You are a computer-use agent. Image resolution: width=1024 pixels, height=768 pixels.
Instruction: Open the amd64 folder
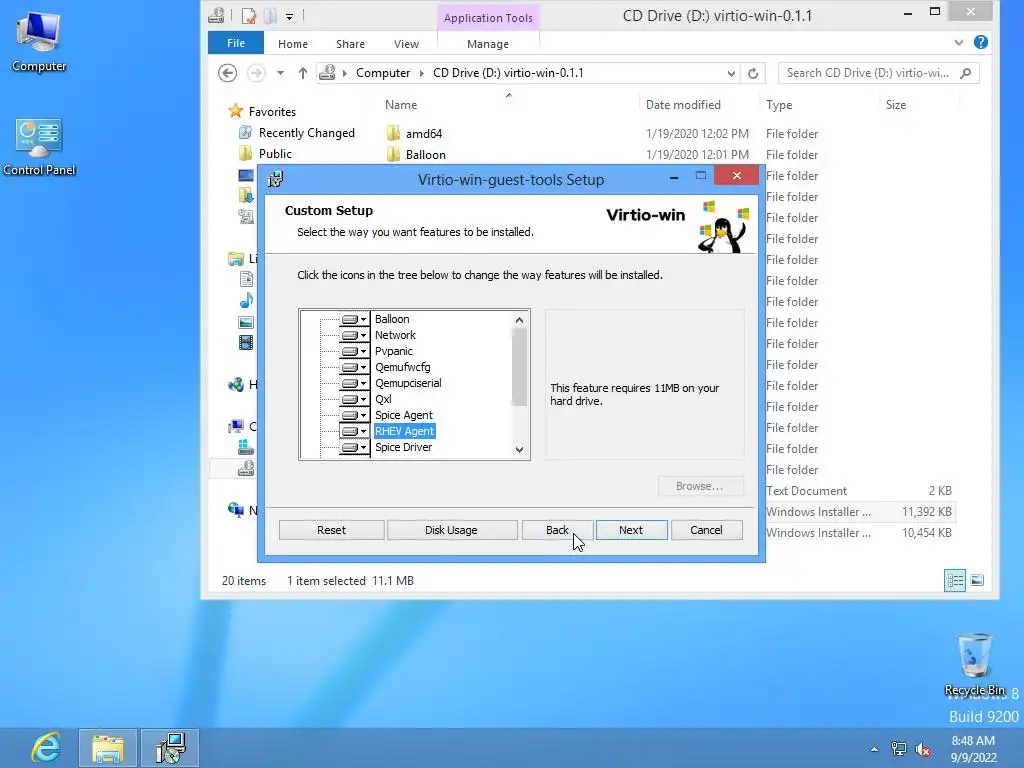pyautogui.click(x=424, y=134)
